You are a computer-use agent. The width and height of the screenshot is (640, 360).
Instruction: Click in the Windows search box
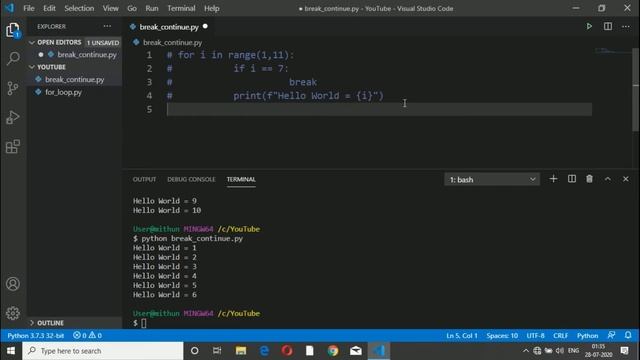pyautogui.click(x=103, y=351)
